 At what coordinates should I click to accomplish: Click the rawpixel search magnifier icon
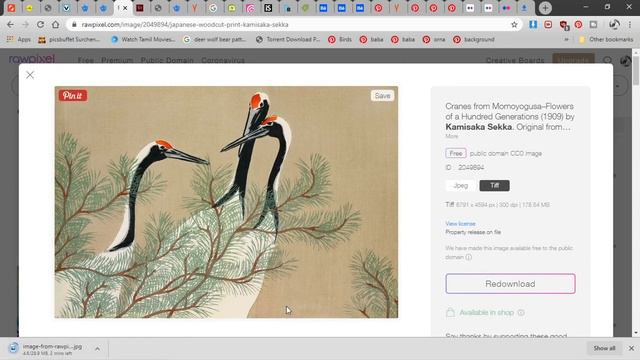[607, 60]
